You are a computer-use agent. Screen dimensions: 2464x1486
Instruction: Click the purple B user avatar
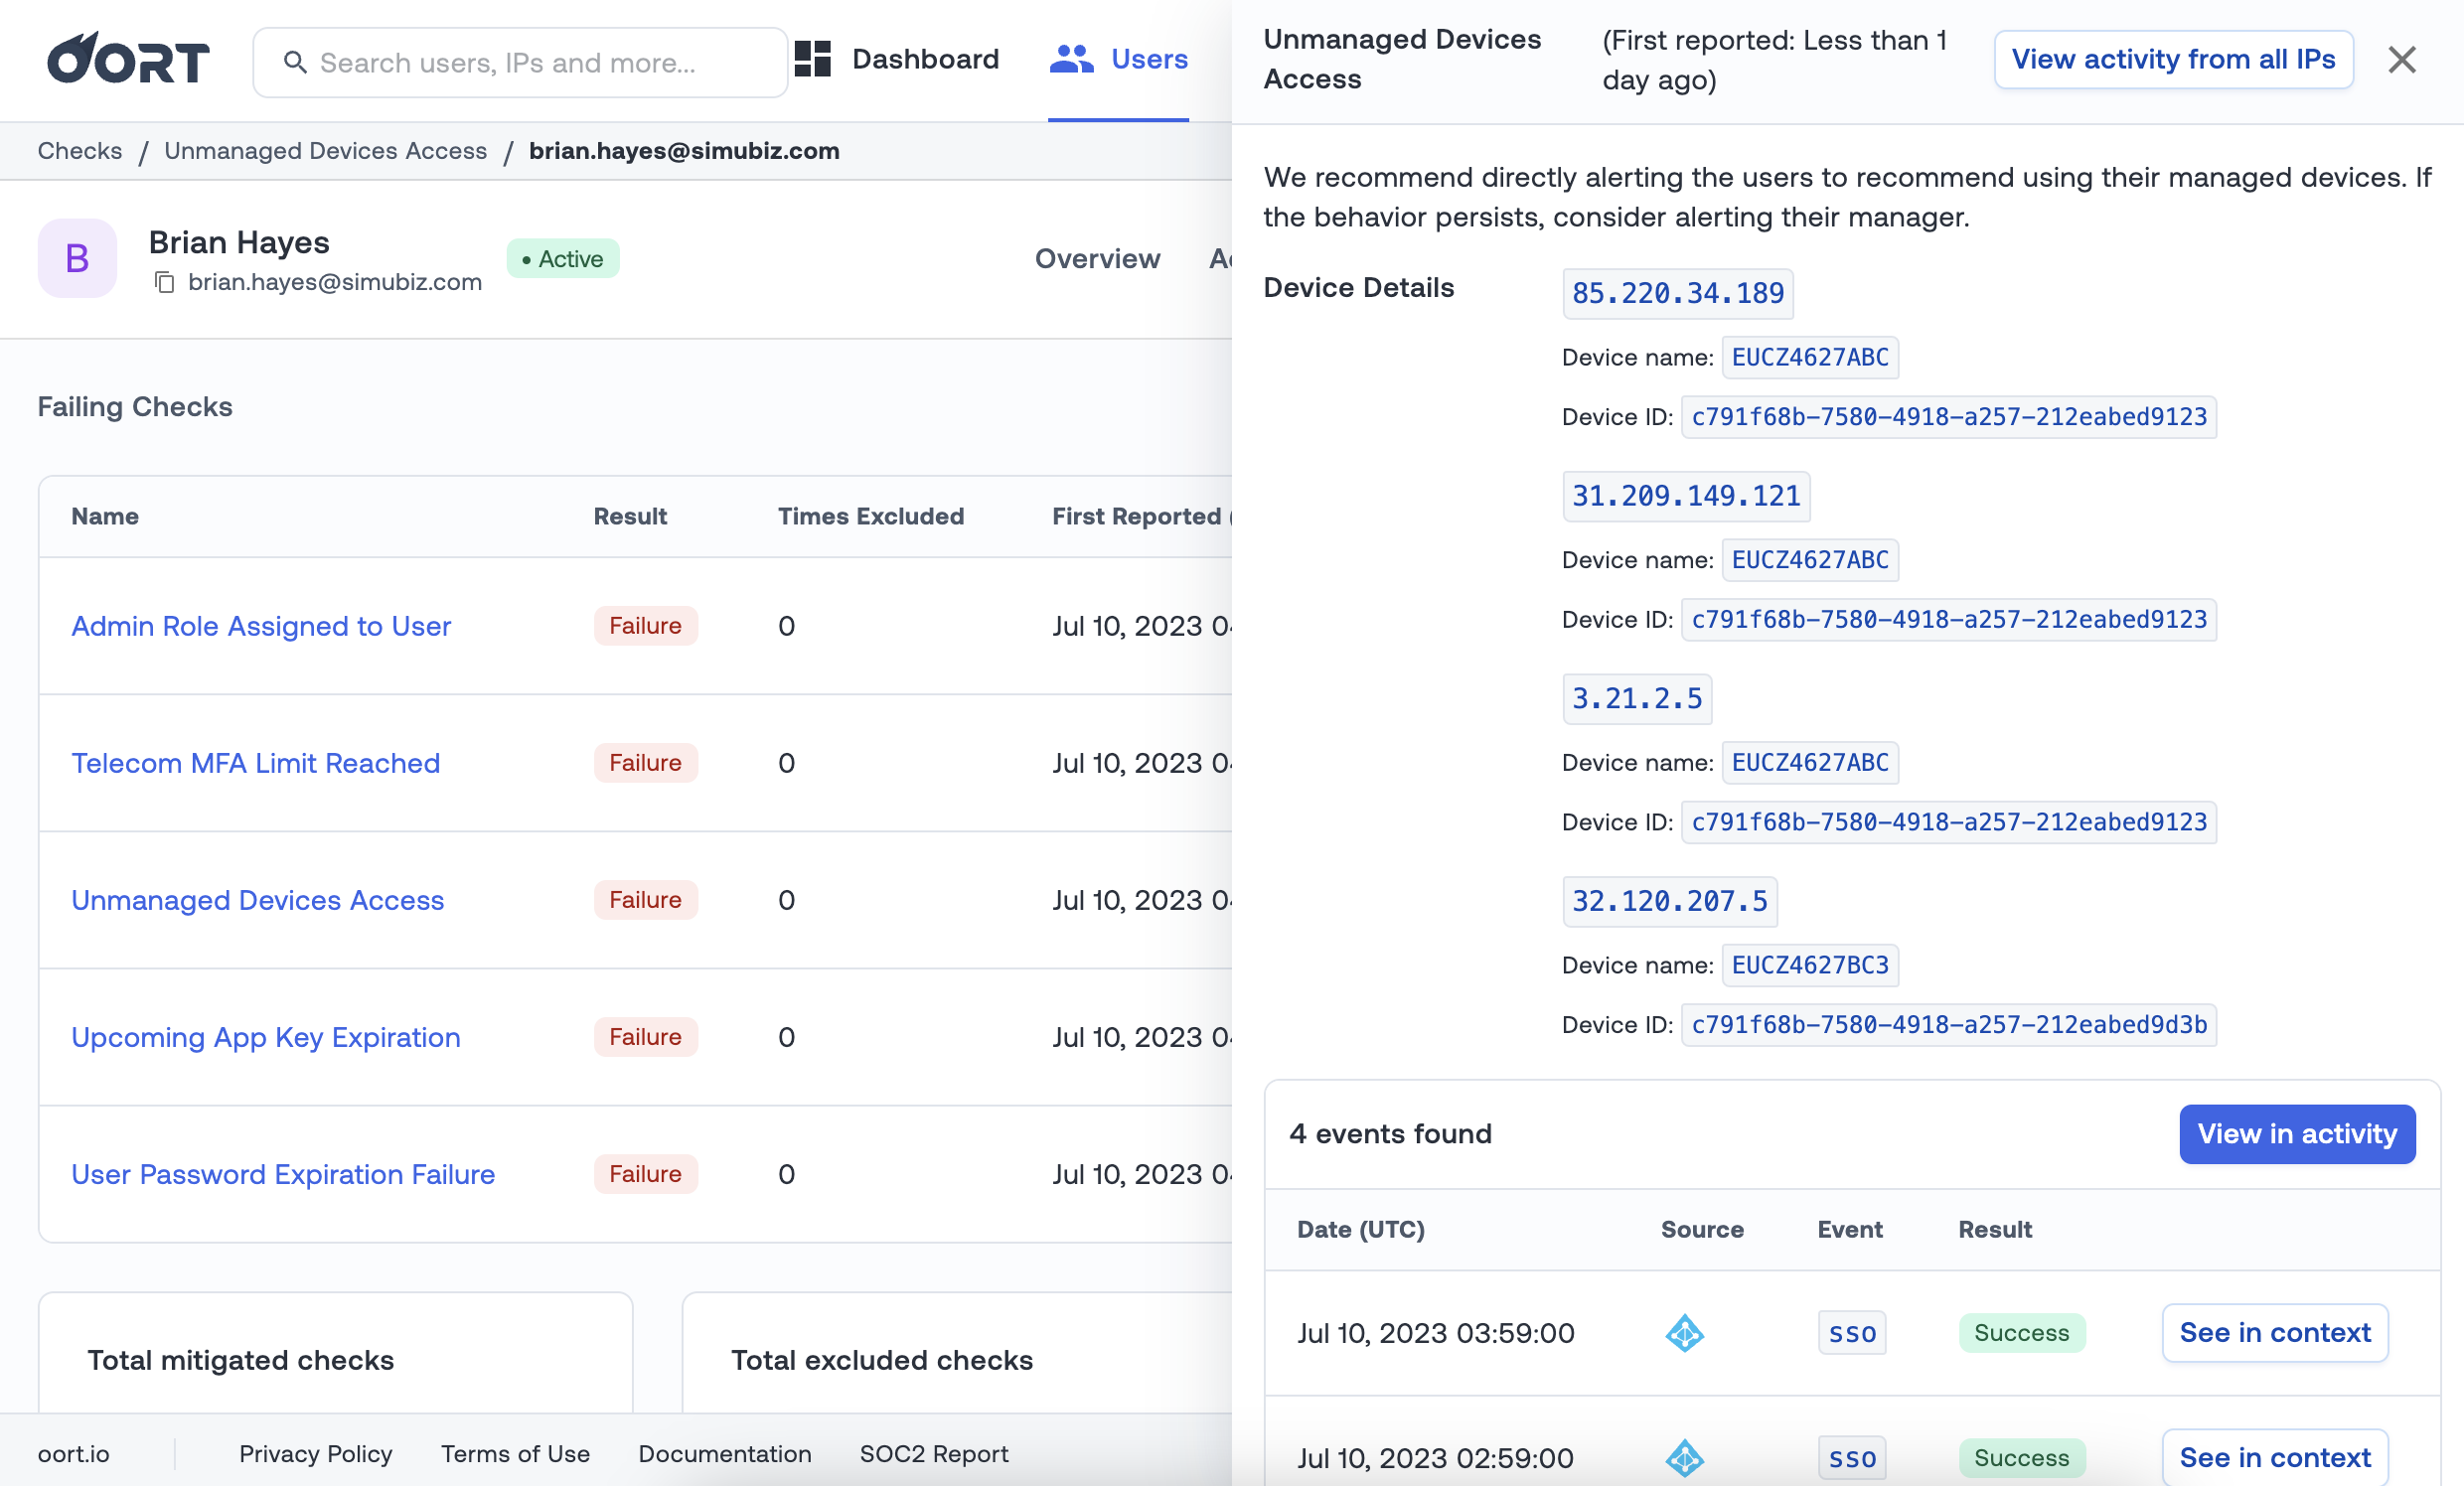pos(77,258)
